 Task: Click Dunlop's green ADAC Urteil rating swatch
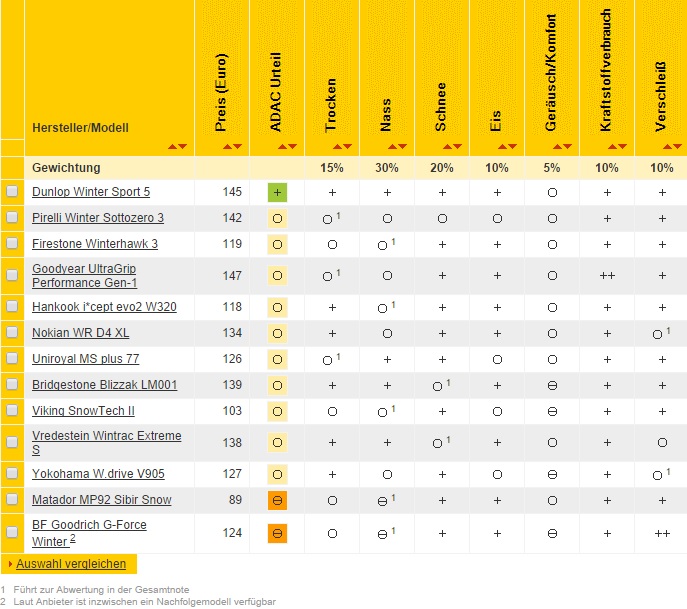click(277, 192)
